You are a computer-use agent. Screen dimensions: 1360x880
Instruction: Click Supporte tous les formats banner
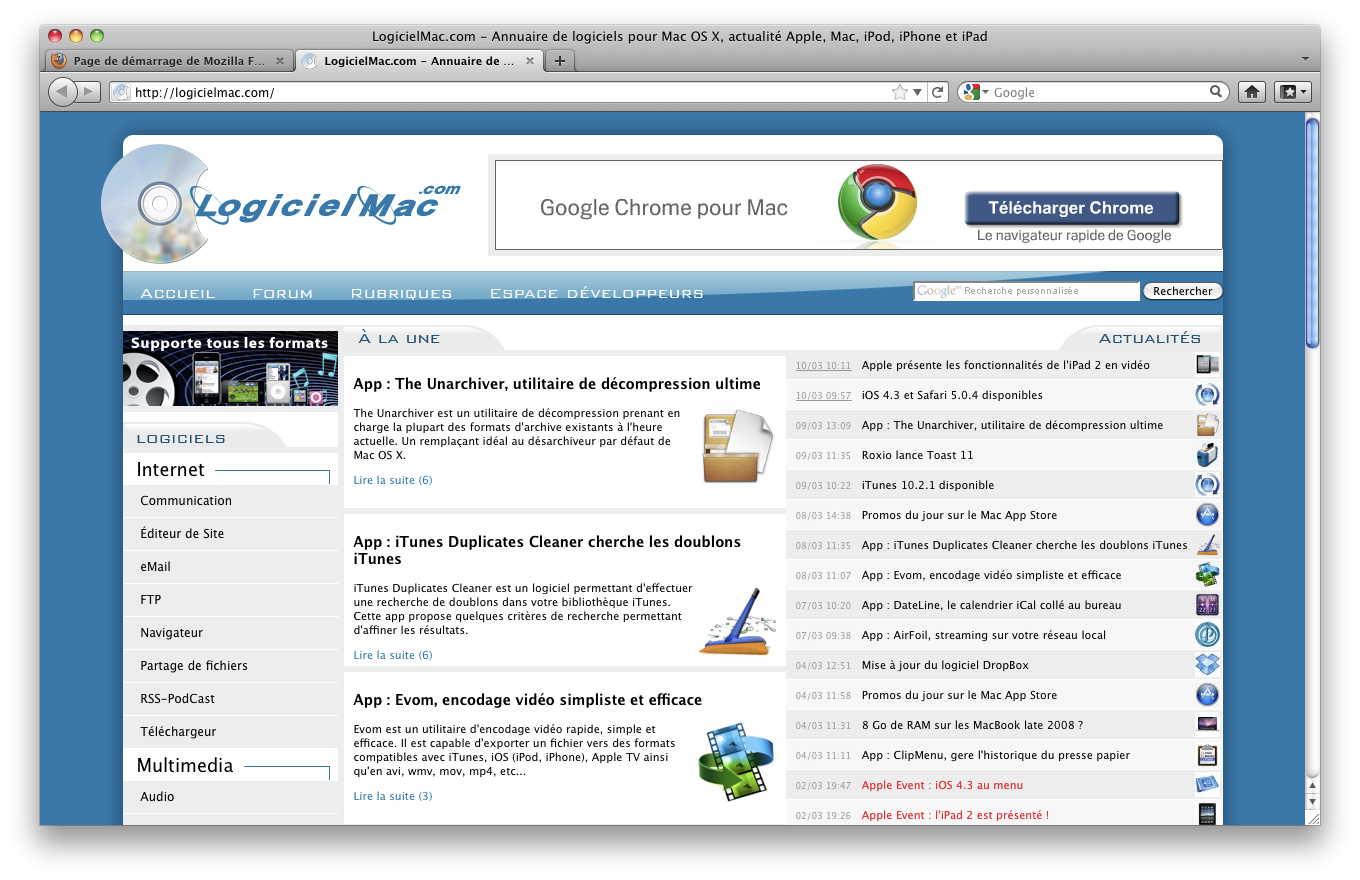tap(231, 368)
